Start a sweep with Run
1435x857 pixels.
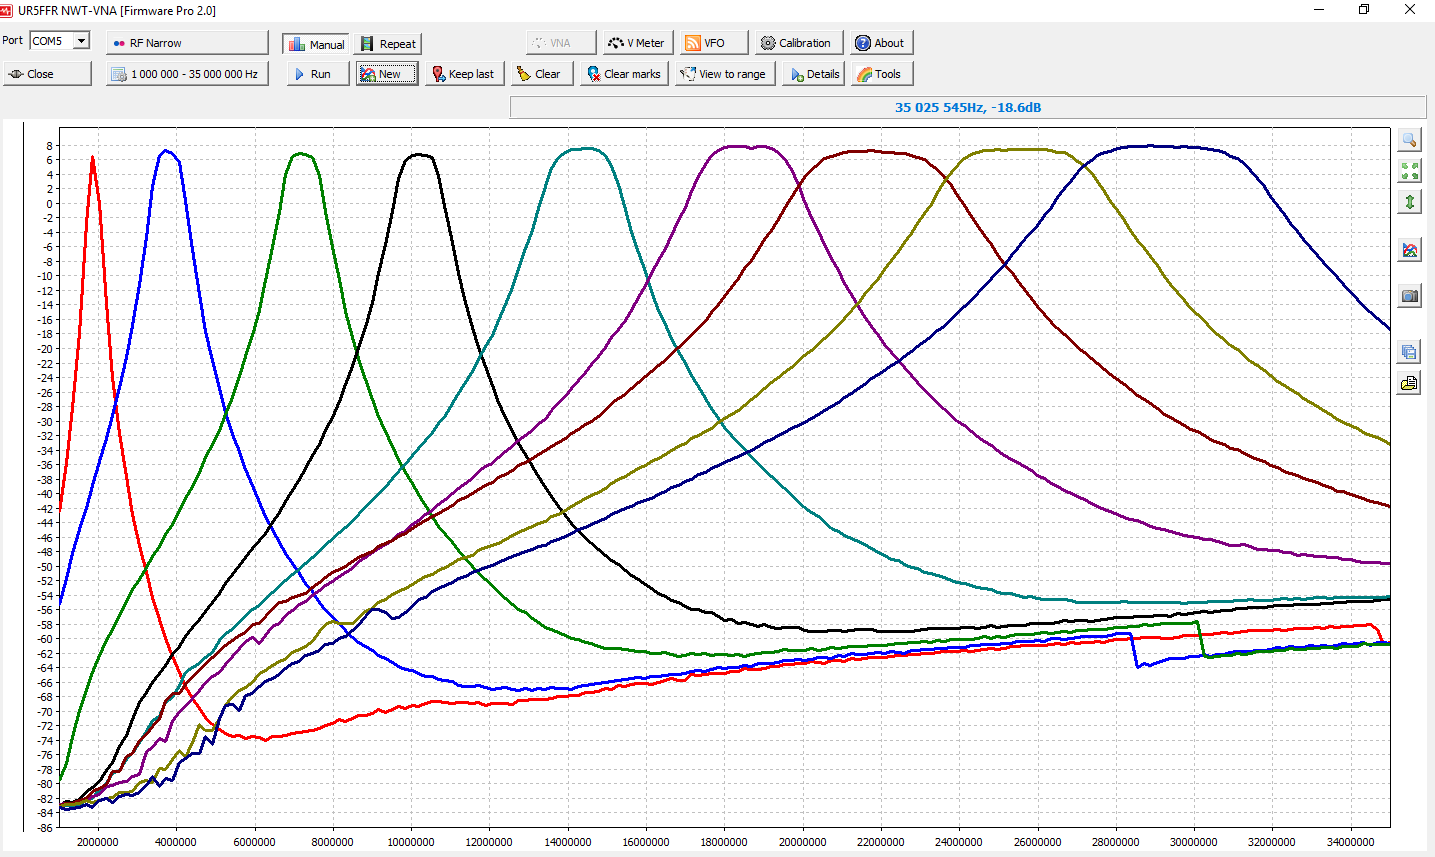click(x=318, y=74)
